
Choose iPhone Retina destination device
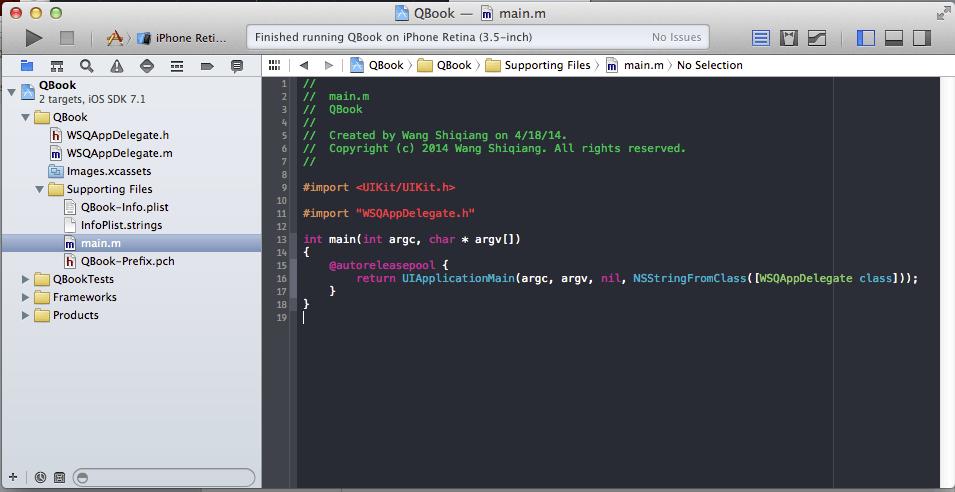(182, 38)
